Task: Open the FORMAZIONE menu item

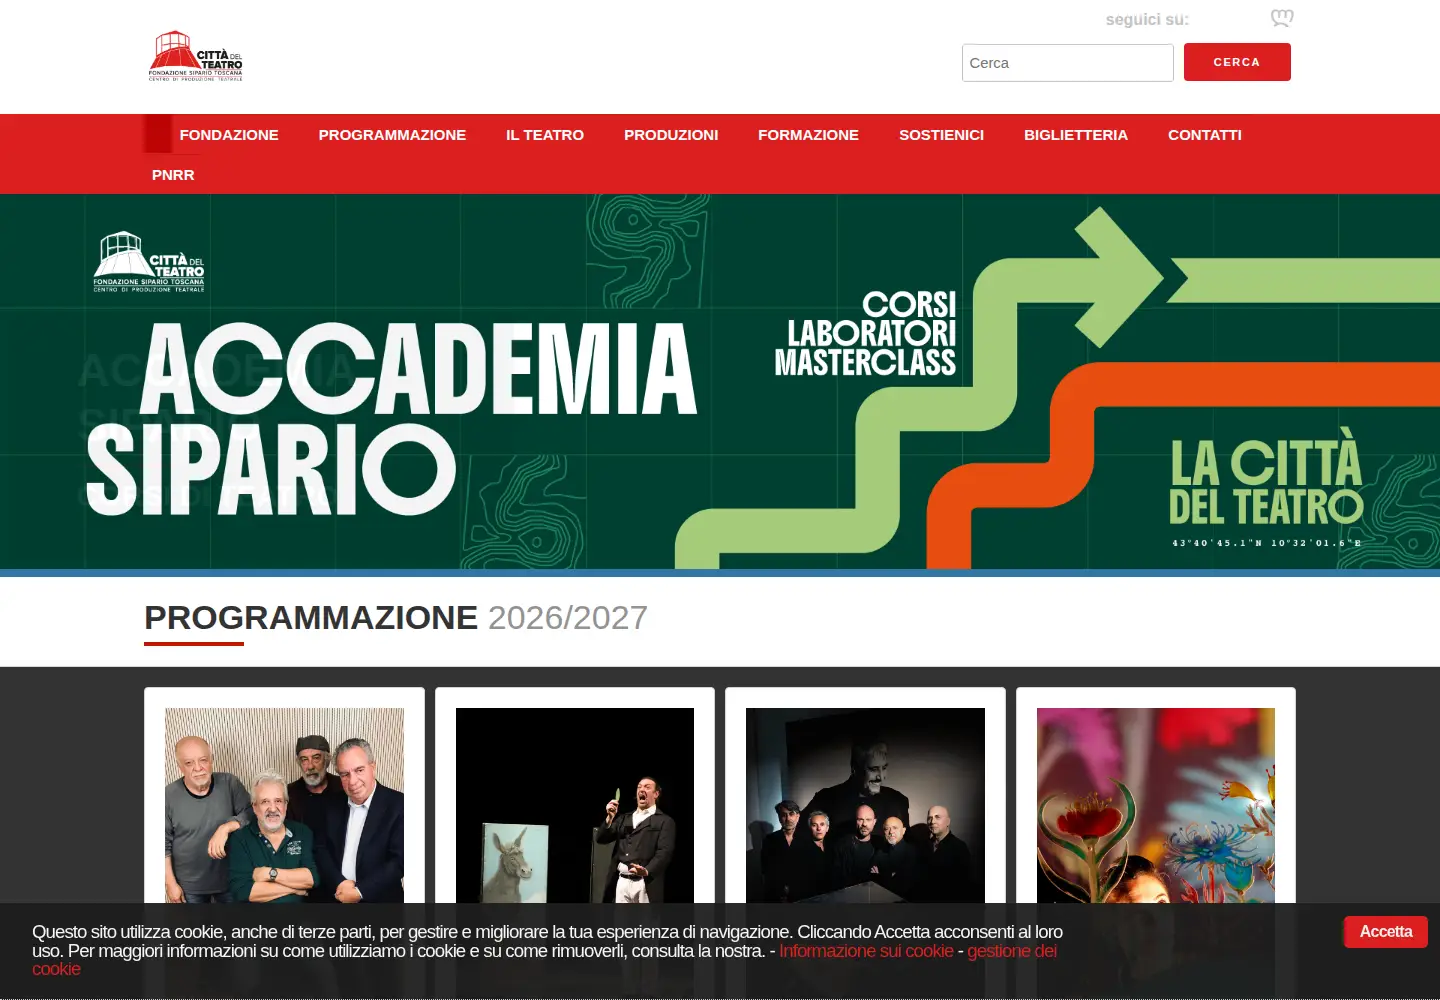Action: [808, 135]
